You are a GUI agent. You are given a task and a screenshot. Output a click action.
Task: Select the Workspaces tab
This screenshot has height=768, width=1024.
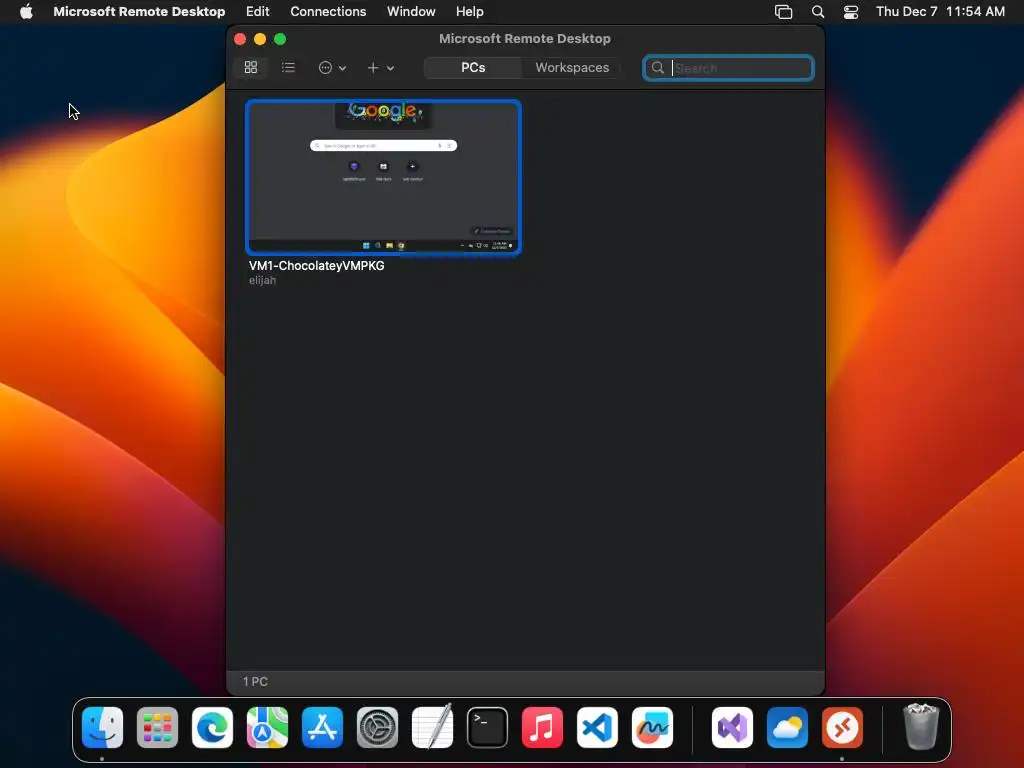pos(572,67)
